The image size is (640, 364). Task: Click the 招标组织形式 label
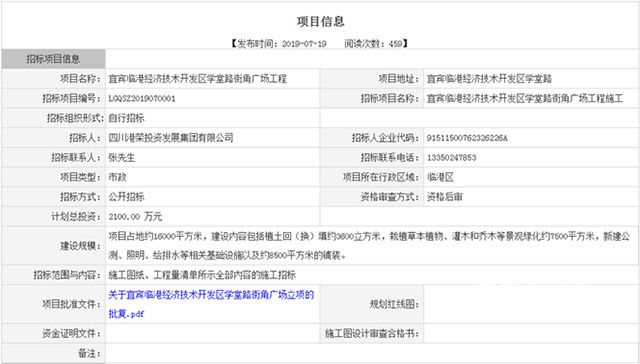(76, 118)
